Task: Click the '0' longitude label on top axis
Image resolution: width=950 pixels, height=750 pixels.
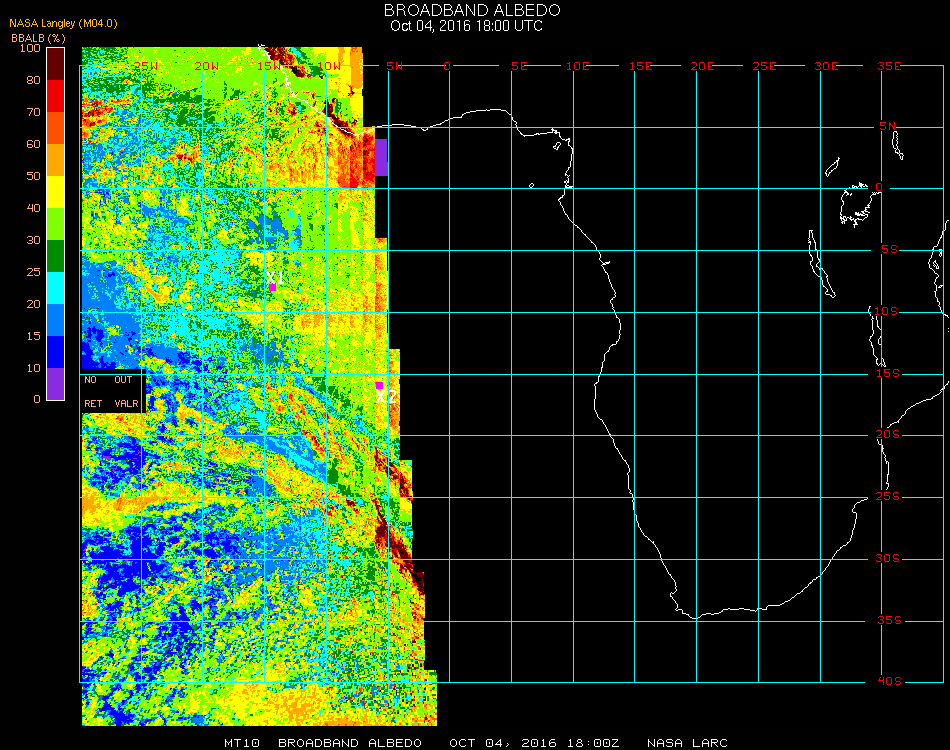Action: [447, 66]
